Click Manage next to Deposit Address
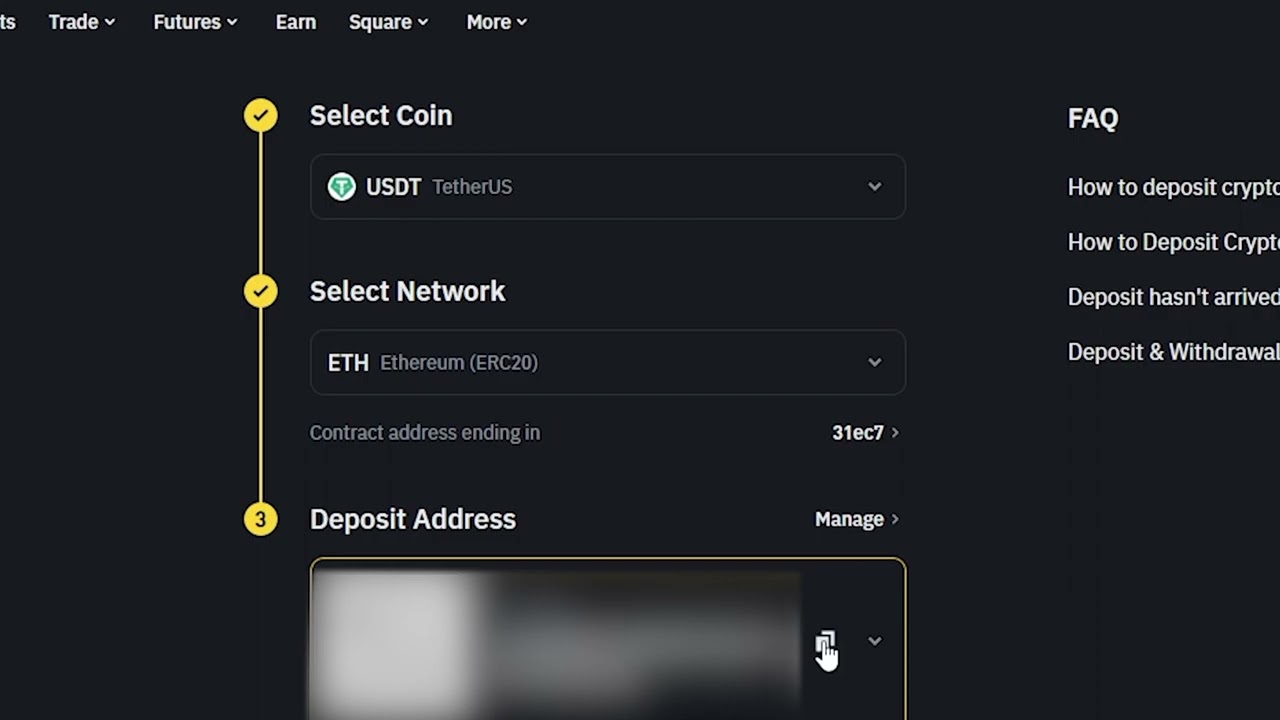1280x720 pixels. (x=856, y=519)
